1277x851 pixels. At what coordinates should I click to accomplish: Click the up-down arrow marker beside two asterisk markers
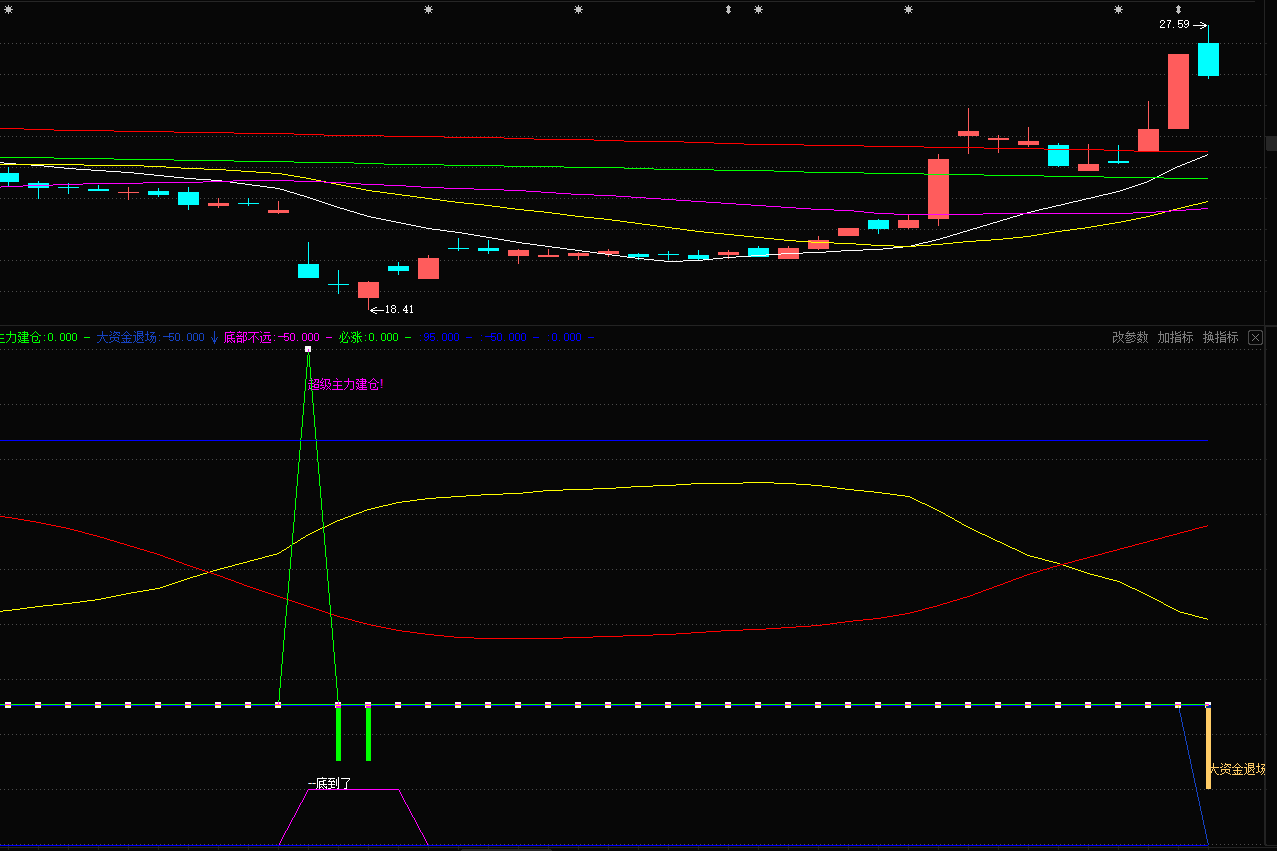[x=728, y=10]
